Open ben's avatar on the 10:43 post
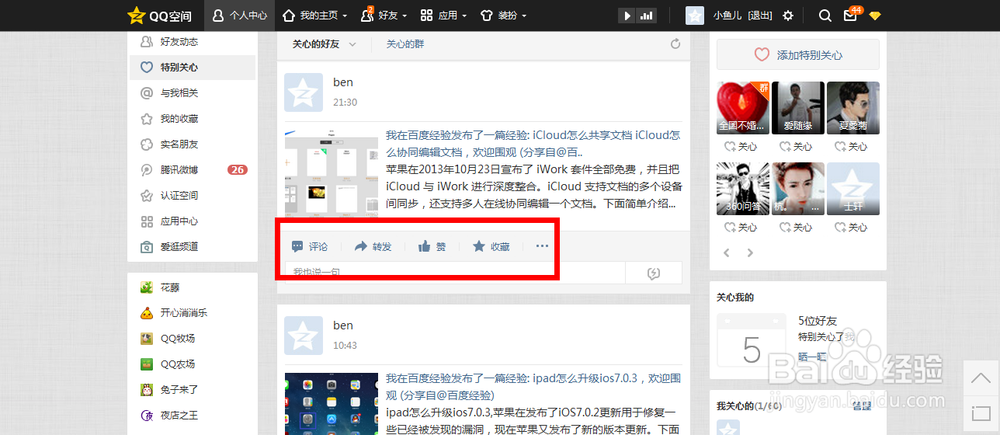 pyautogui.click(x=304, y=335)
